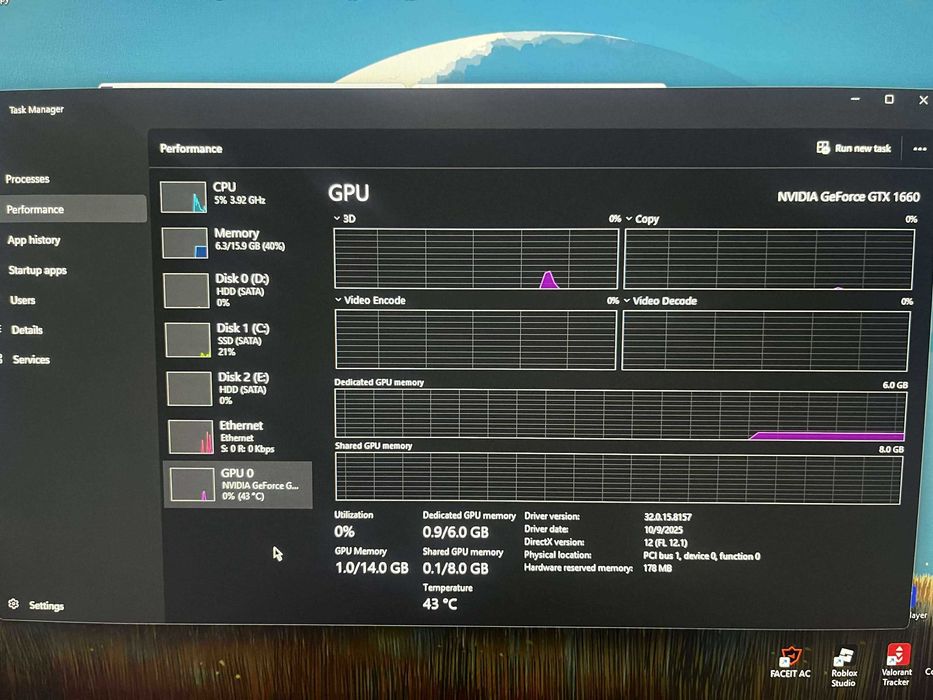Select the Memory usage graph thumbnail
This screenshot has height=700, width=933.
click(184, 243)
